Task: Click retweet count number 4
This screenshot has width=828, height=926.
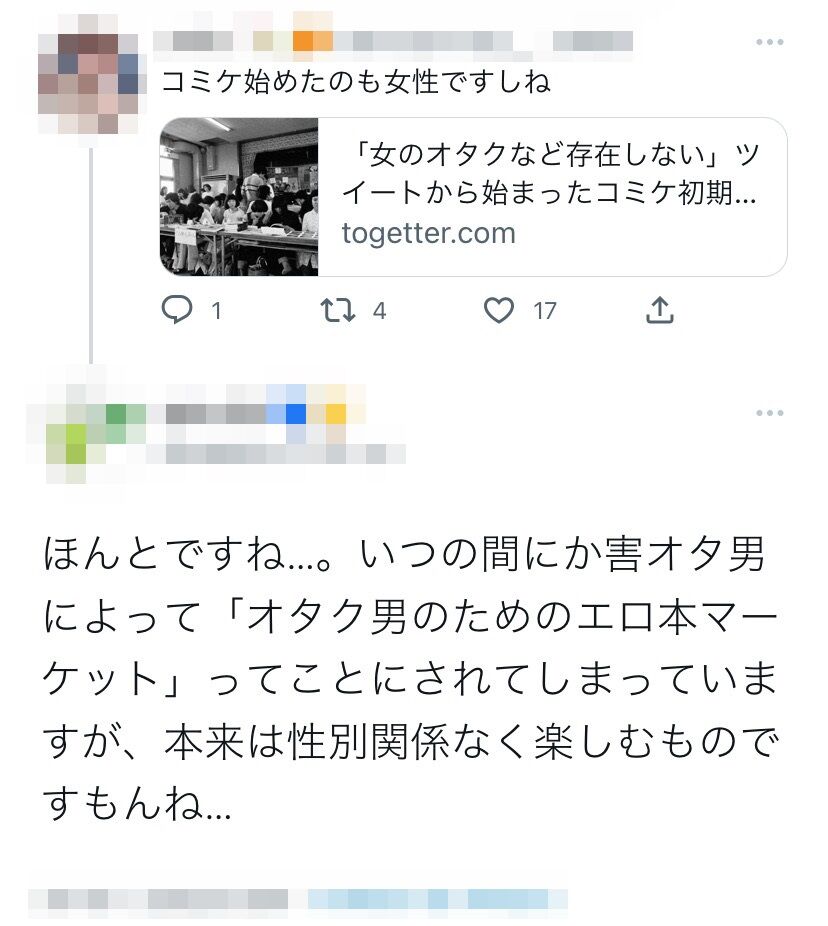Action: point(379,311)
